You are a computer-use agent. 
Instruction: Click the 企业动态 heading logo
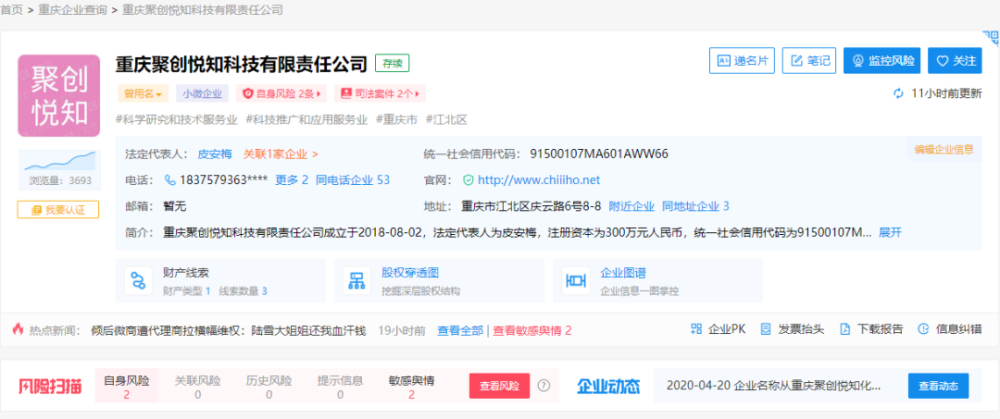coord(608,386)
